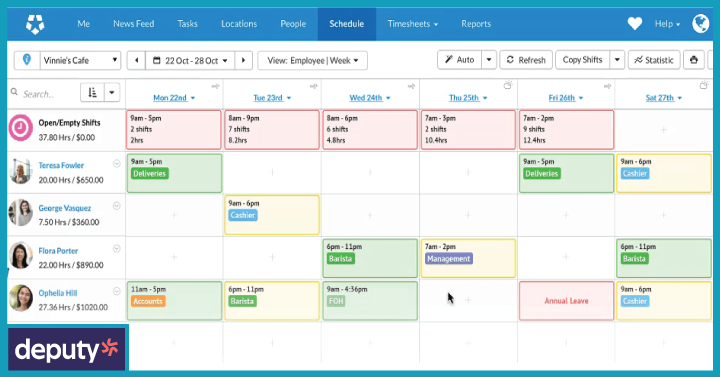Click the heart icon in top bar
Viewport: 720px width, 377px height.
click(x=635, y=23)
